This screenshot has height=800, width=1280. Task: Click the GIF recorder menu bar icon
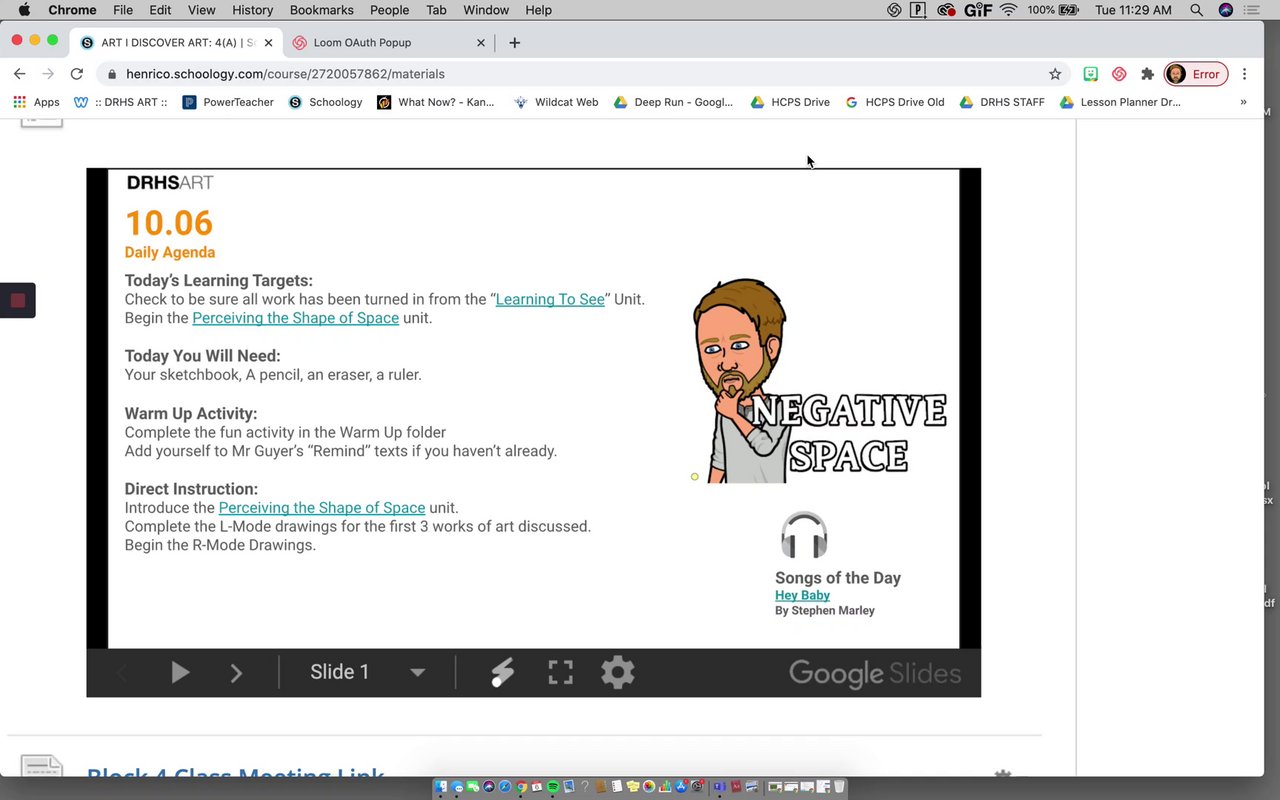click(x=977, y=10)
